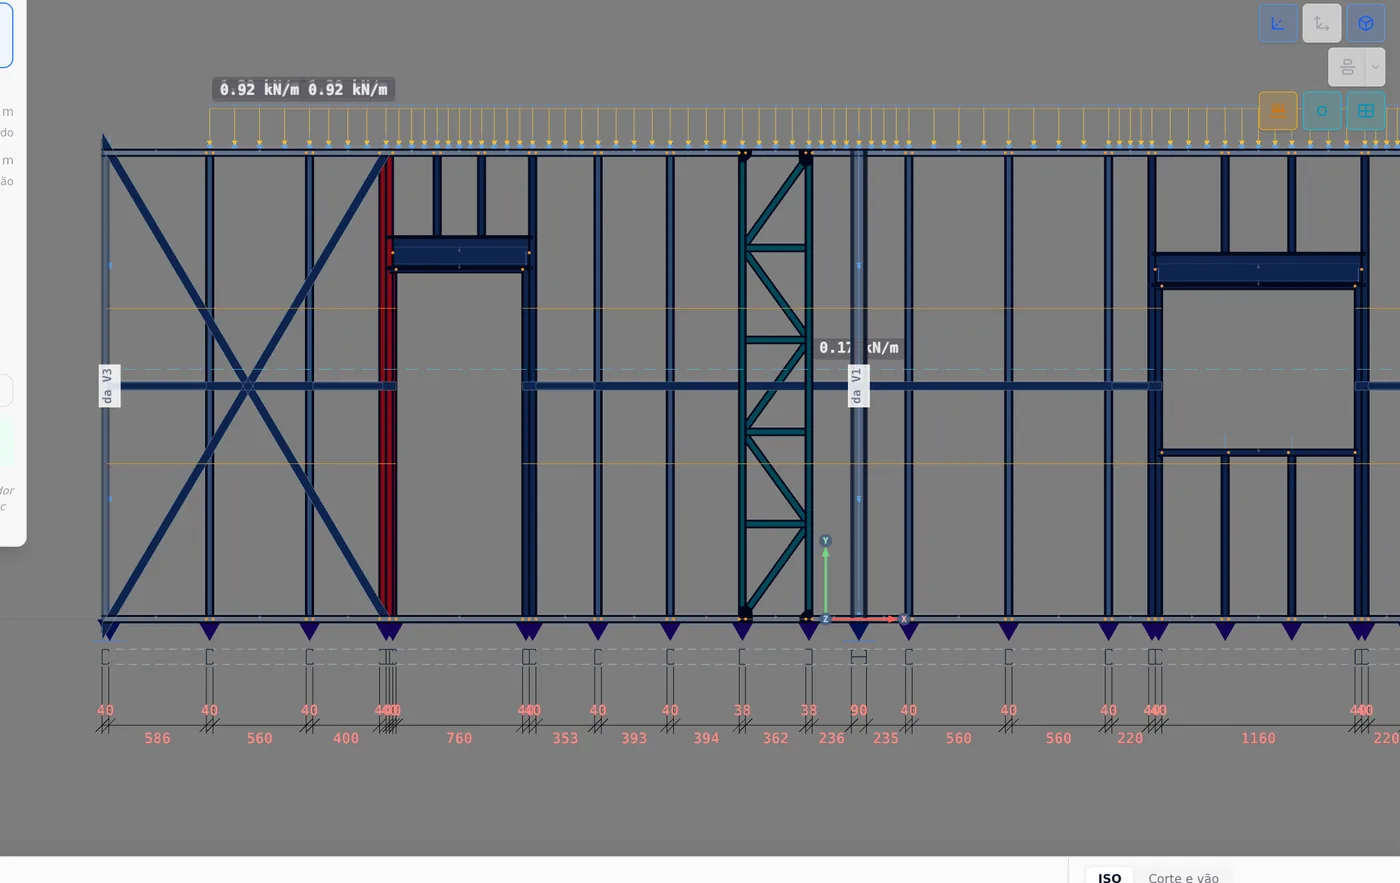Click the align/distribute center icon button
This screenshot has width=1400, height=883.
coord(1347,67)
